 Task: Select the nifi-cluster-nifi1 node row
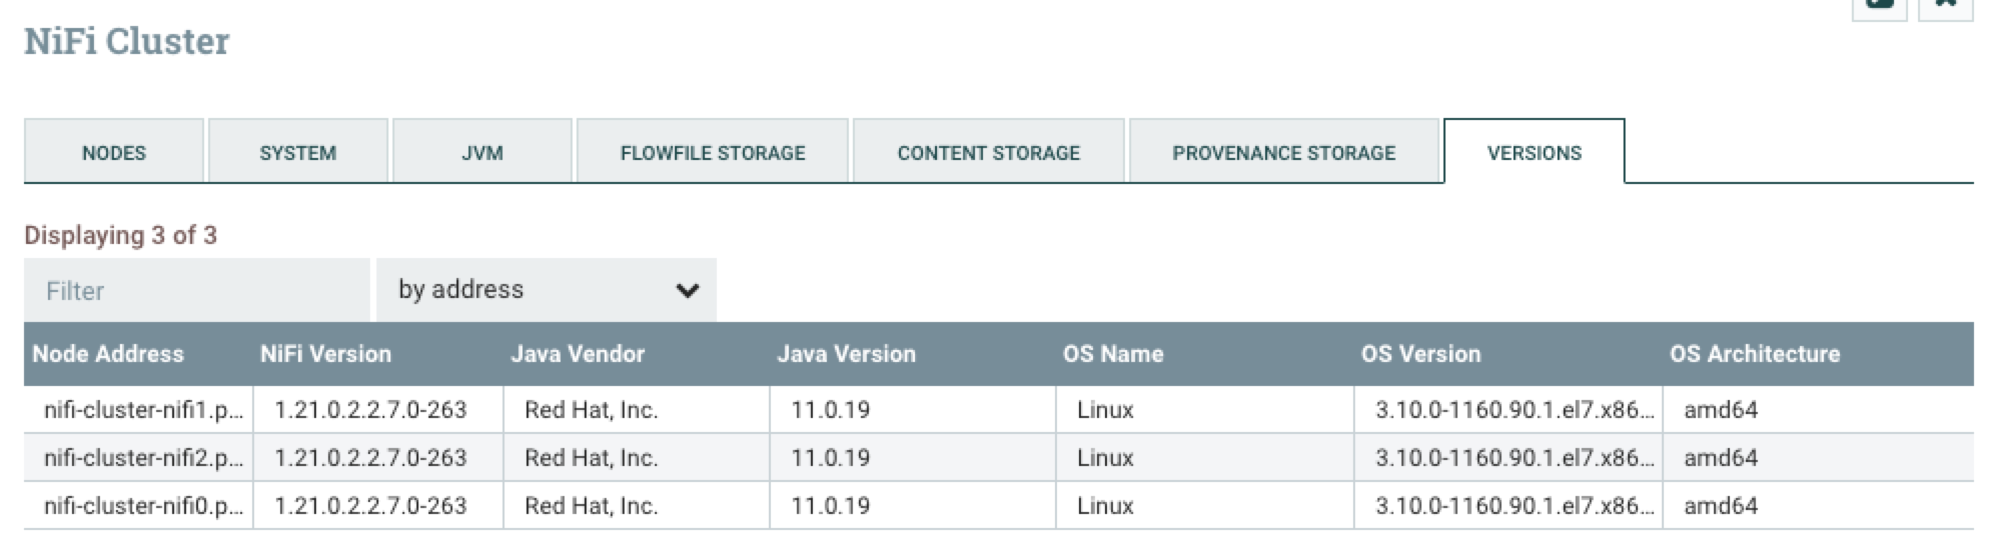click(143, 410)
